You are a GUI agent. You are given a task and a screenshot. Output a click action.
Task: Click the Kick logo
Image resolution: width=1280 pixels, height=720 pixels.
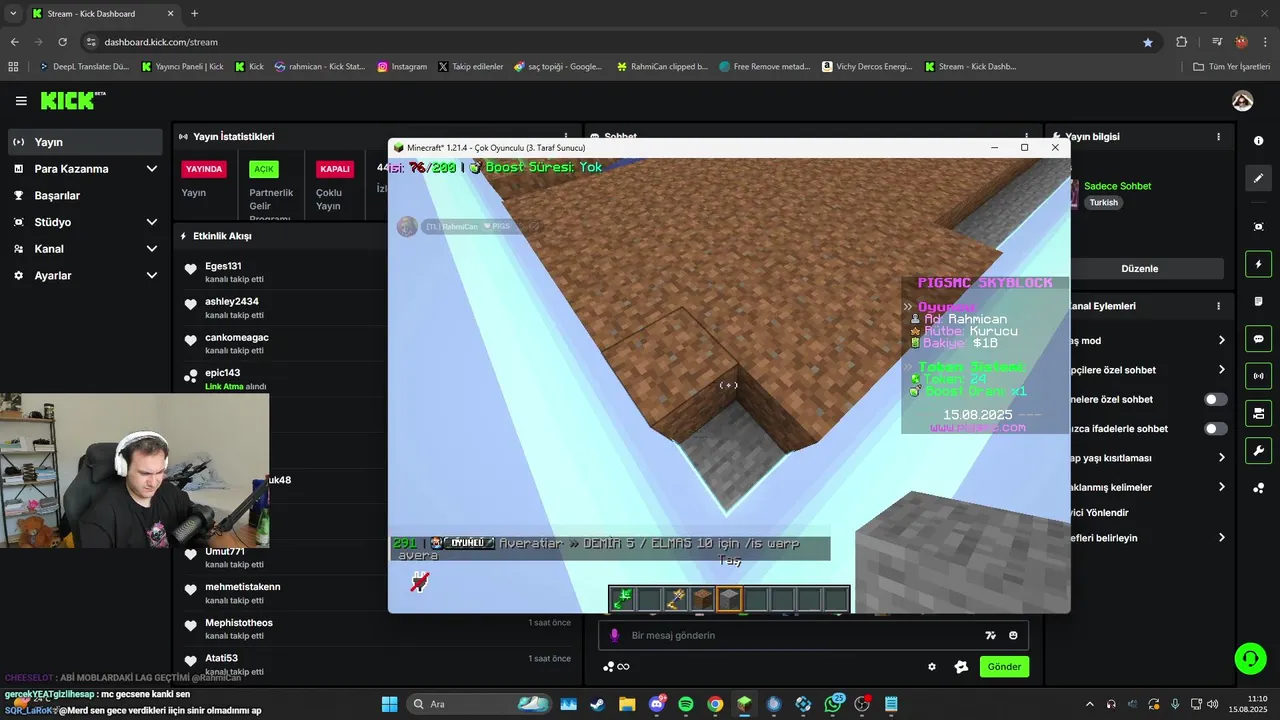coord(72,100)
